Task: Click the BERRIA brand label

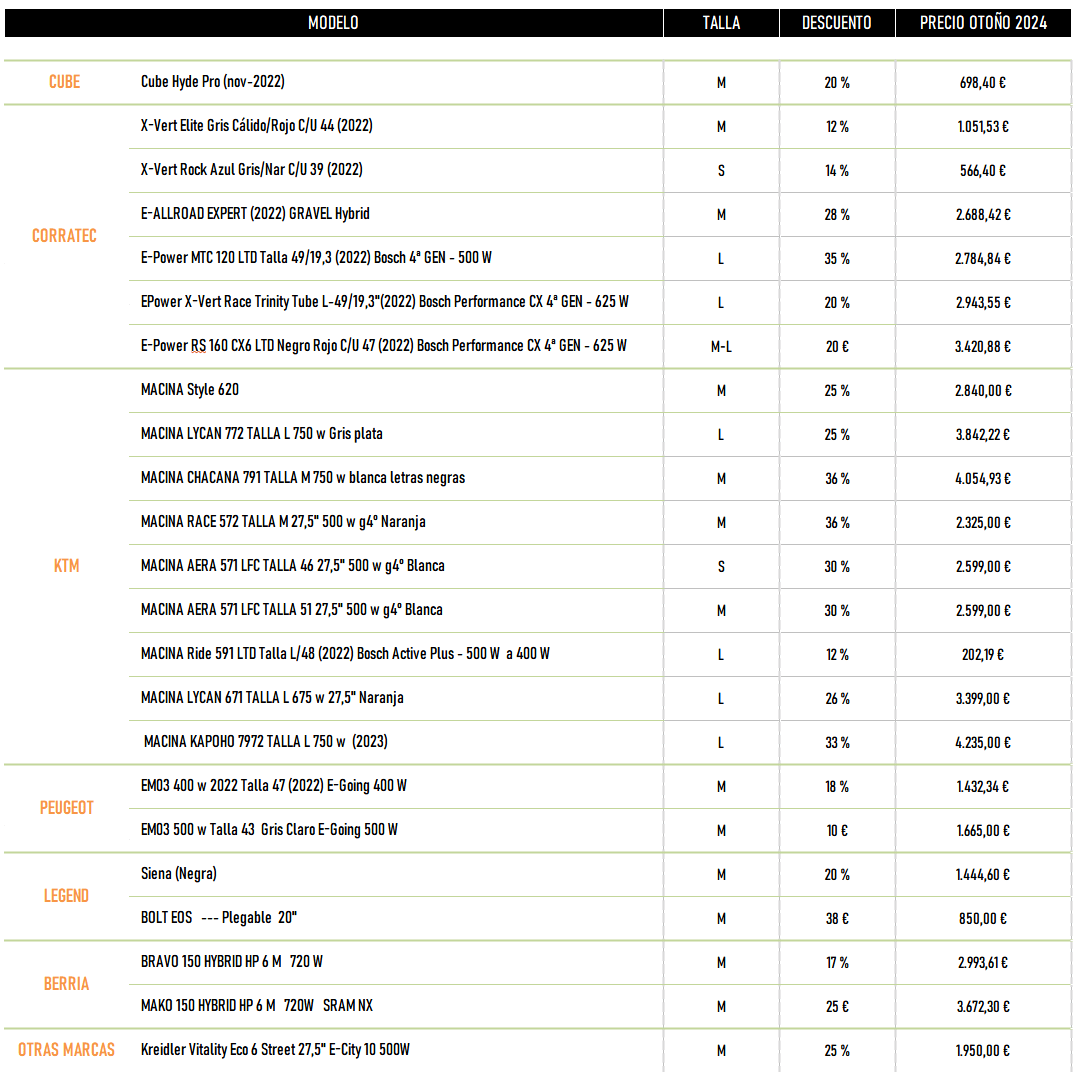Action: [66, 984]
